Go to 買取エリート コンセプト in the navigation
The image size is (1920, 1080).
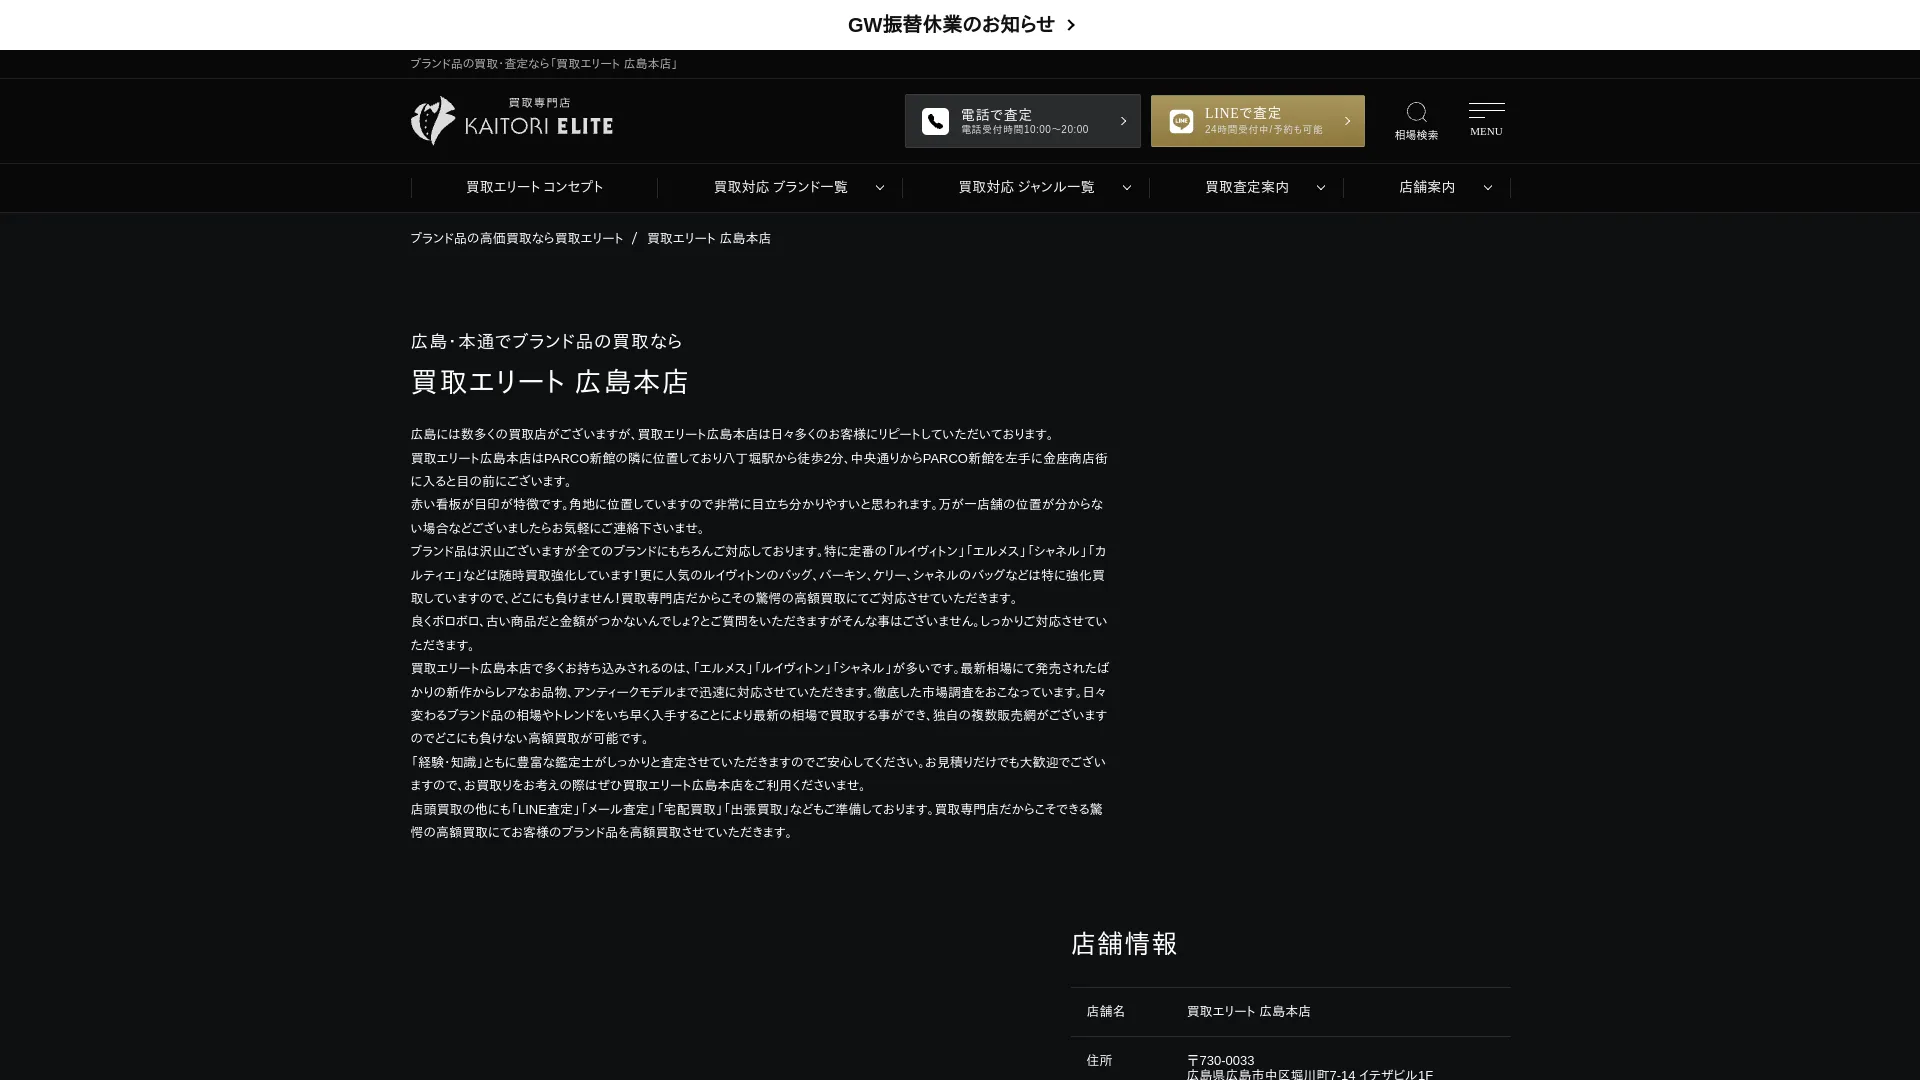click(x=534, y=187)
